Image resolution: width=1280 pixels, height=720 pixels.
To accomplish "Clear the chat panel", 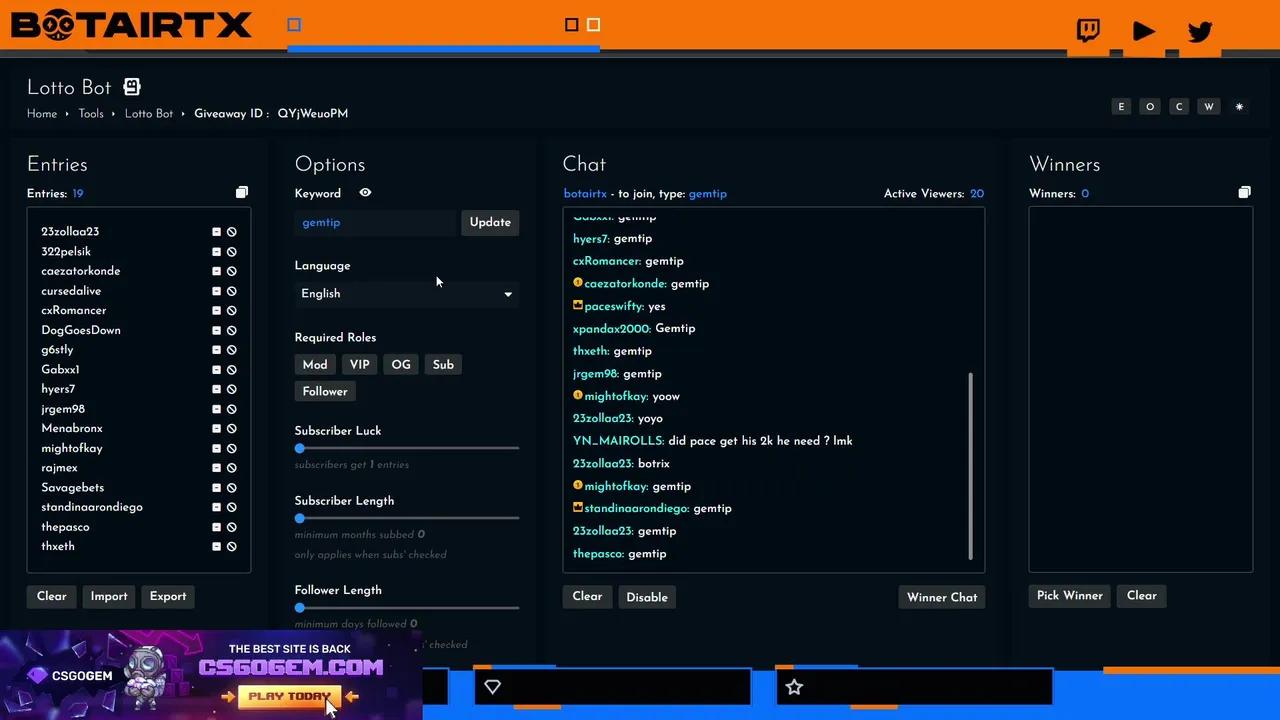I will 587,597.
